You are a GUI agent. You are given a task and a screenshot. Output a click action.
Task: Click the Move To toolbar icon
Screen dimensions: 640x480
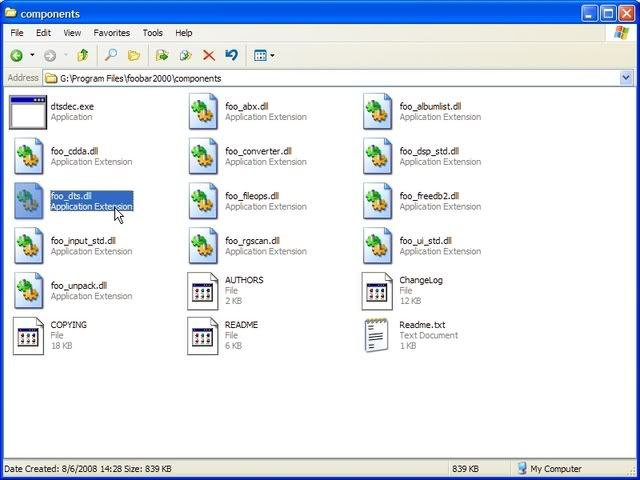tap(162, 55)
